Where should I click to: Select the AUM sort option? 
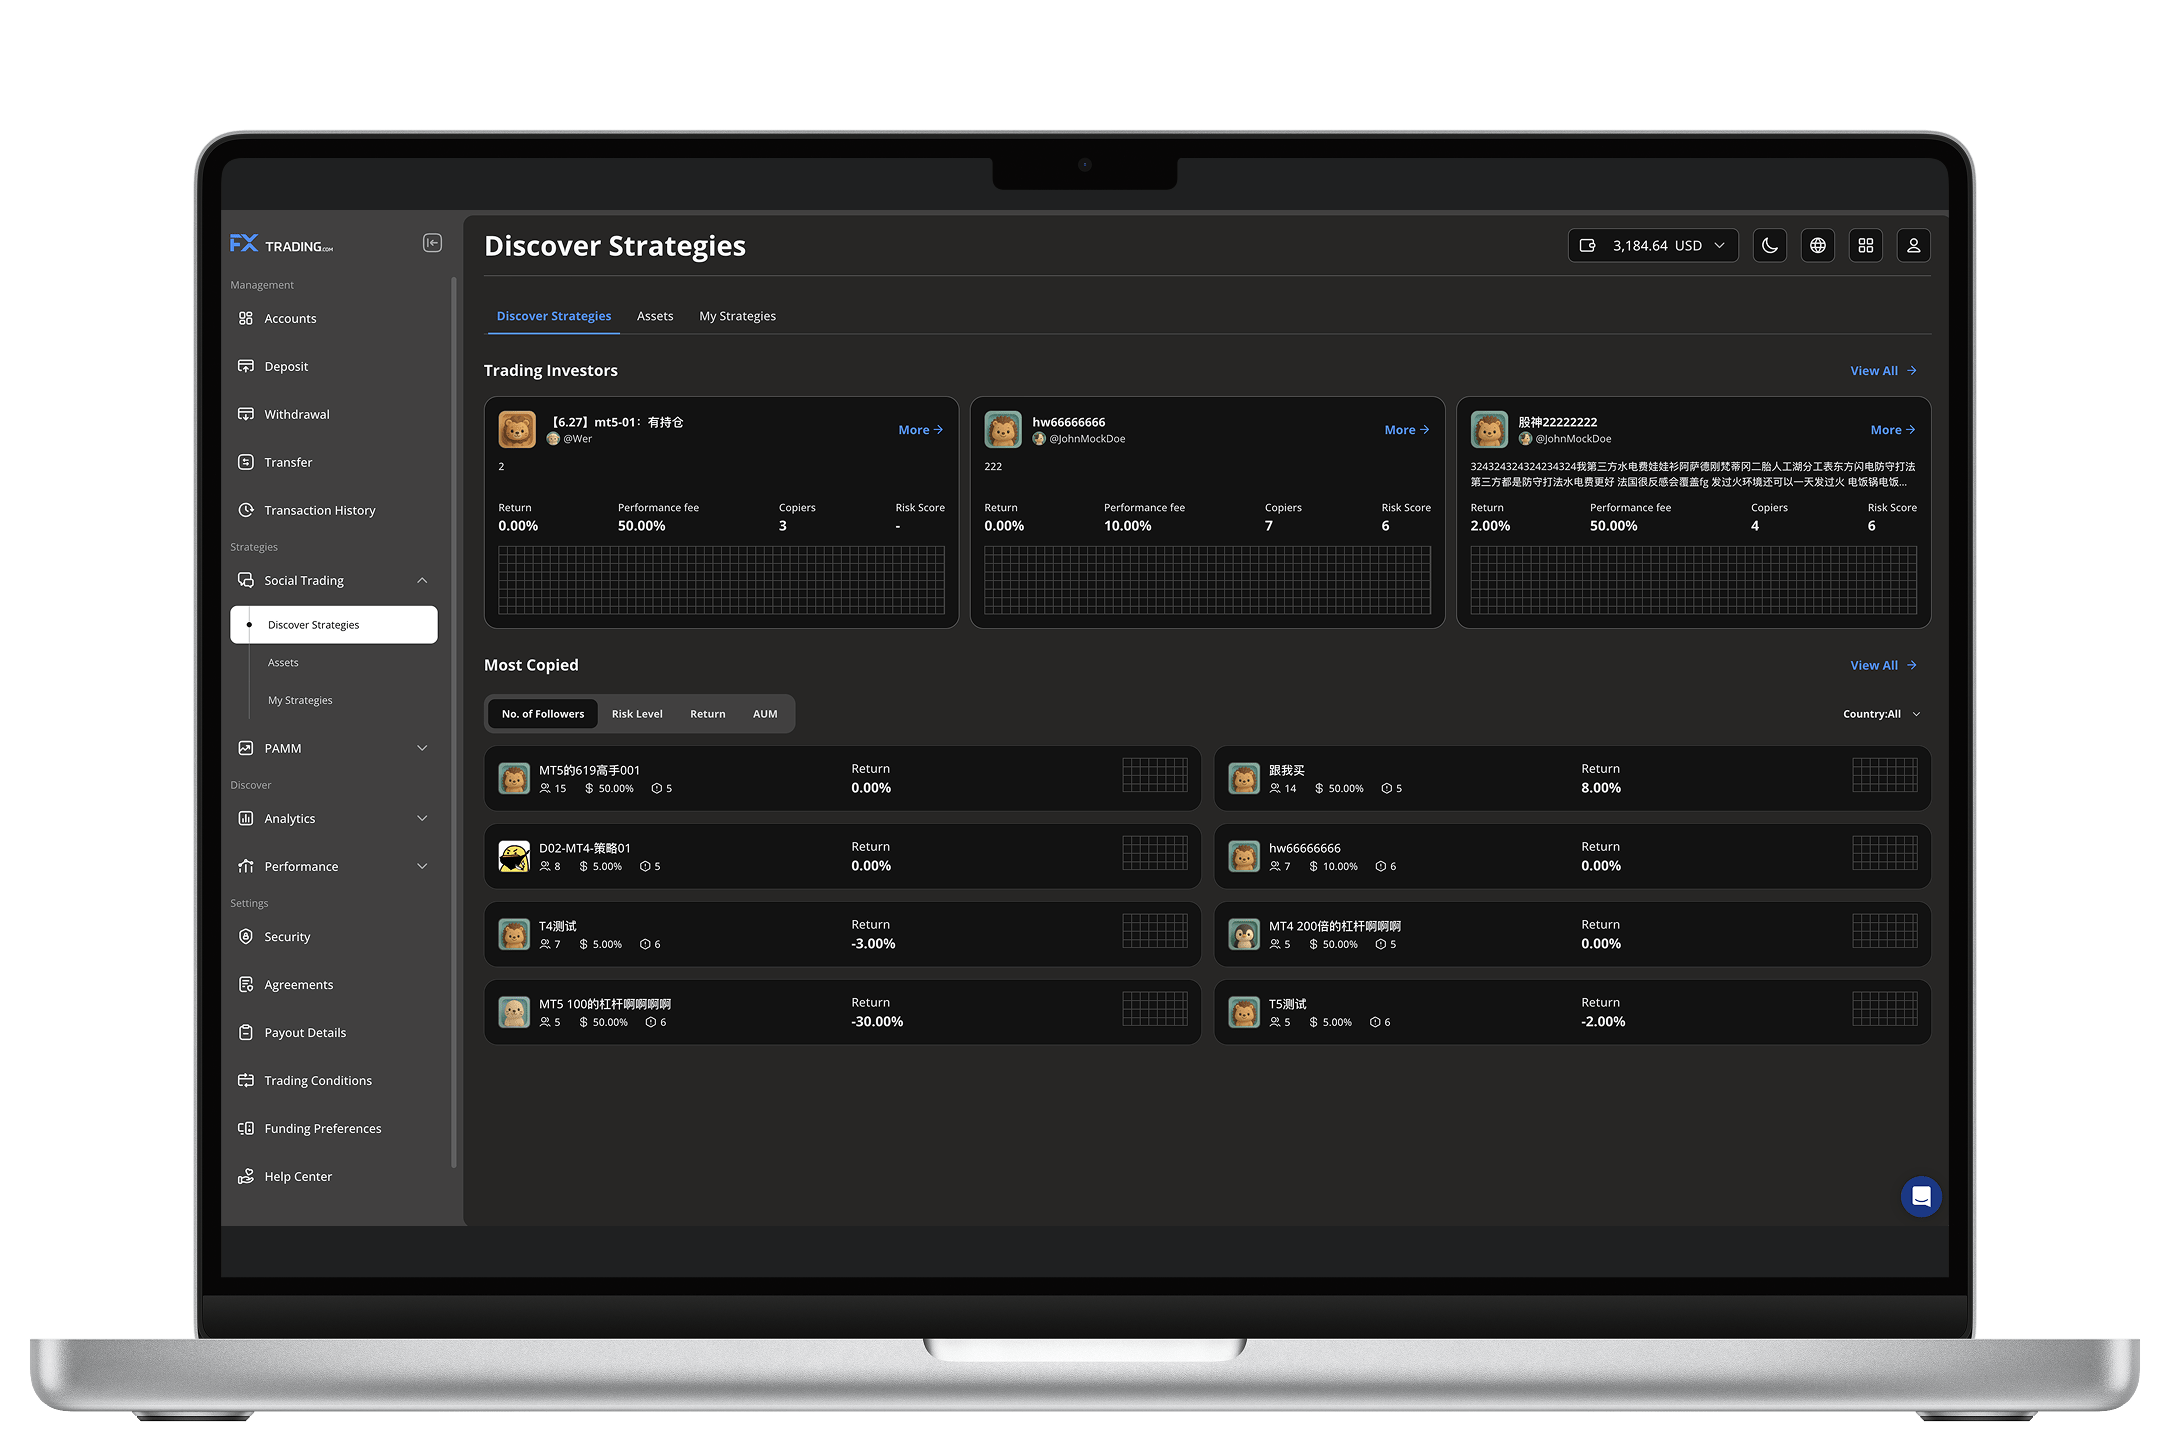pos(764,714)
